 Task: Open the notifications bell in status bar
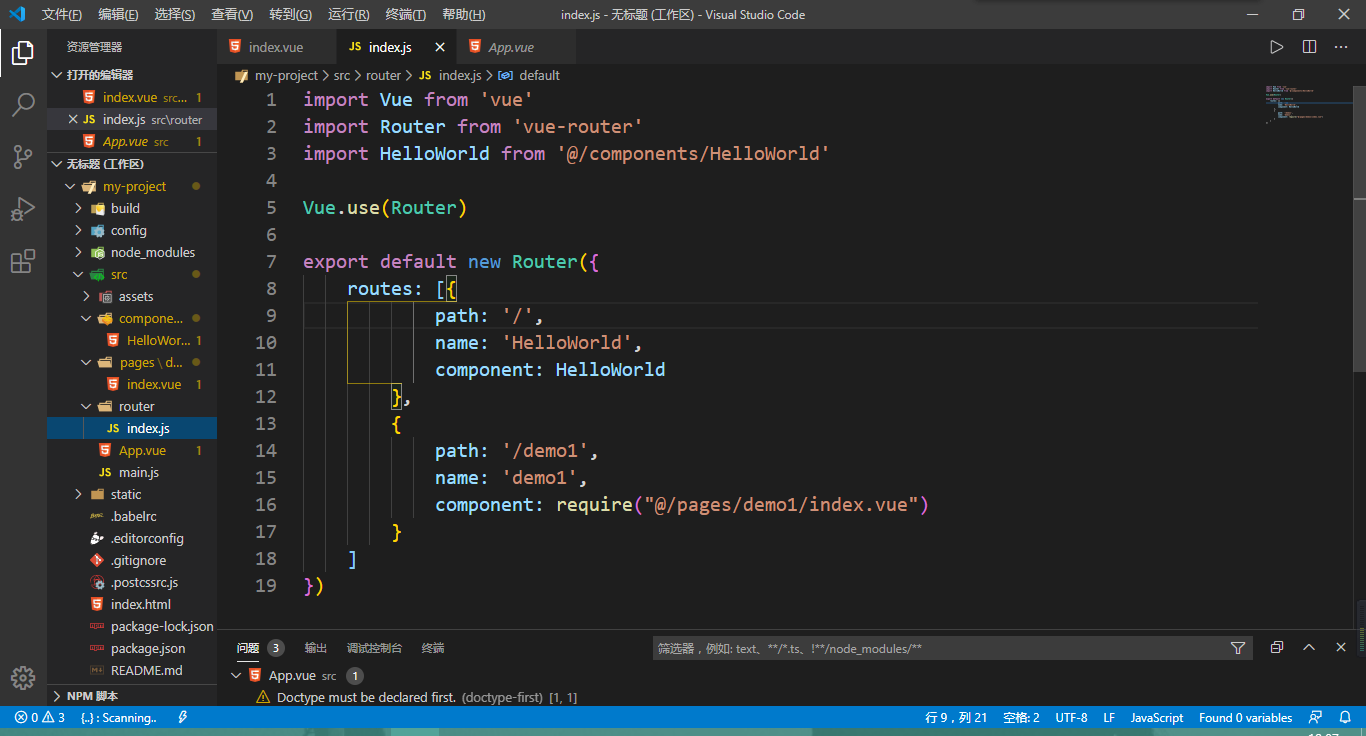1345,718
